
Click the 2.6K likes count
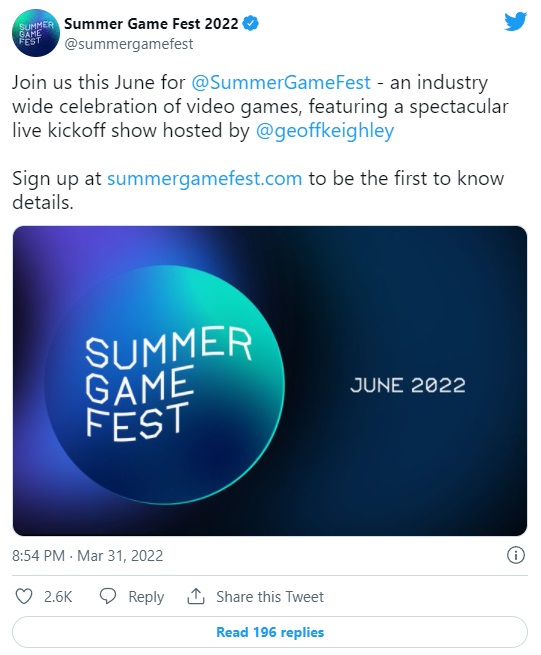tap(58, 597)
